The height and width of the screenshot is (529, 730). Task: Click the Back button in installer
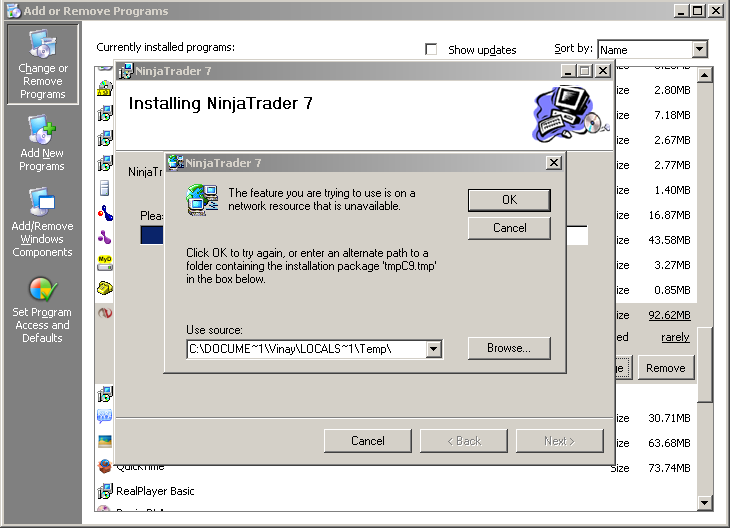(x=464, y=441)
